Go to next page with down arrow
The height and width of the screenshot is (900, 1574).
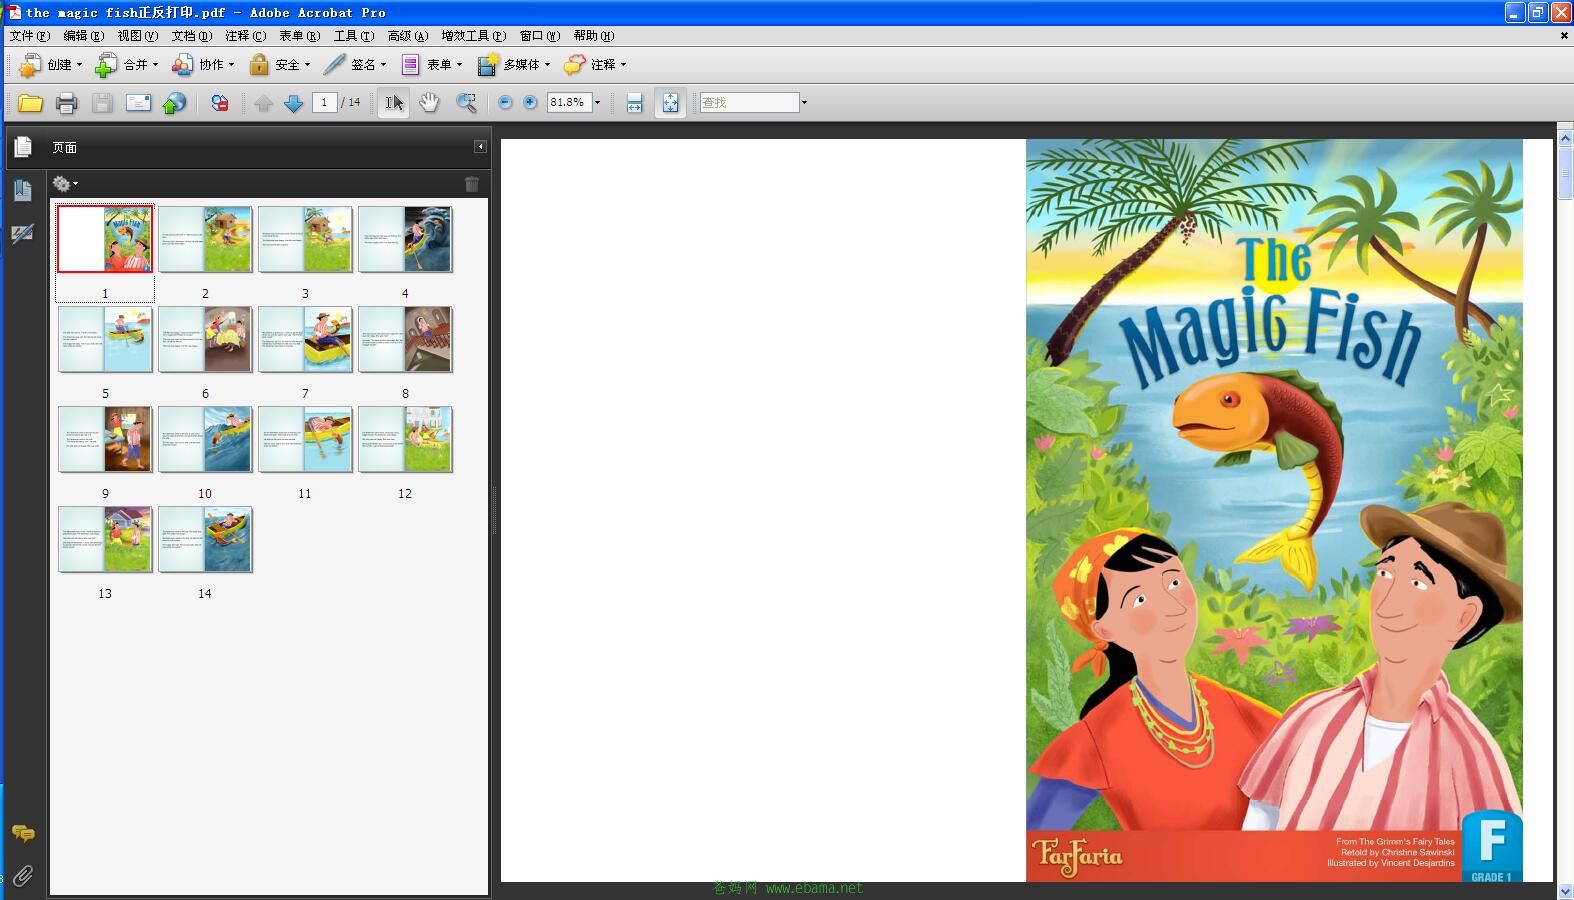[x=293, y=103]
